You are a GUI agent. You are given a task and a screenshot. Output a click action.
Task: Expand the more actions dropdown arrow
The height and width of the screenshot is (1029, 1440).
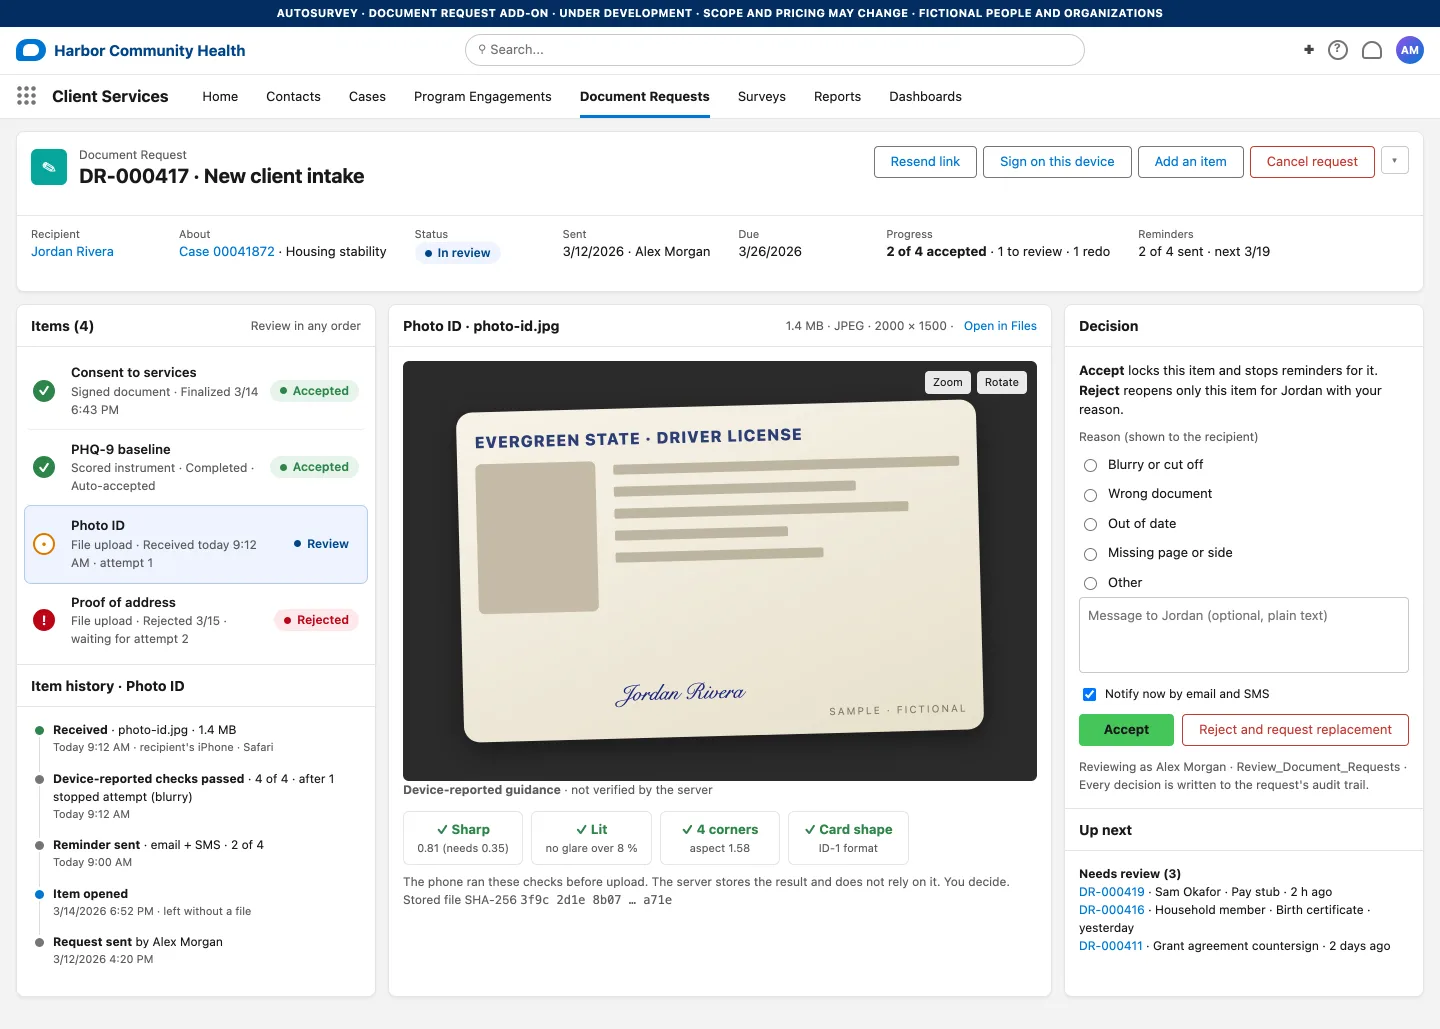coord(1395,161)
